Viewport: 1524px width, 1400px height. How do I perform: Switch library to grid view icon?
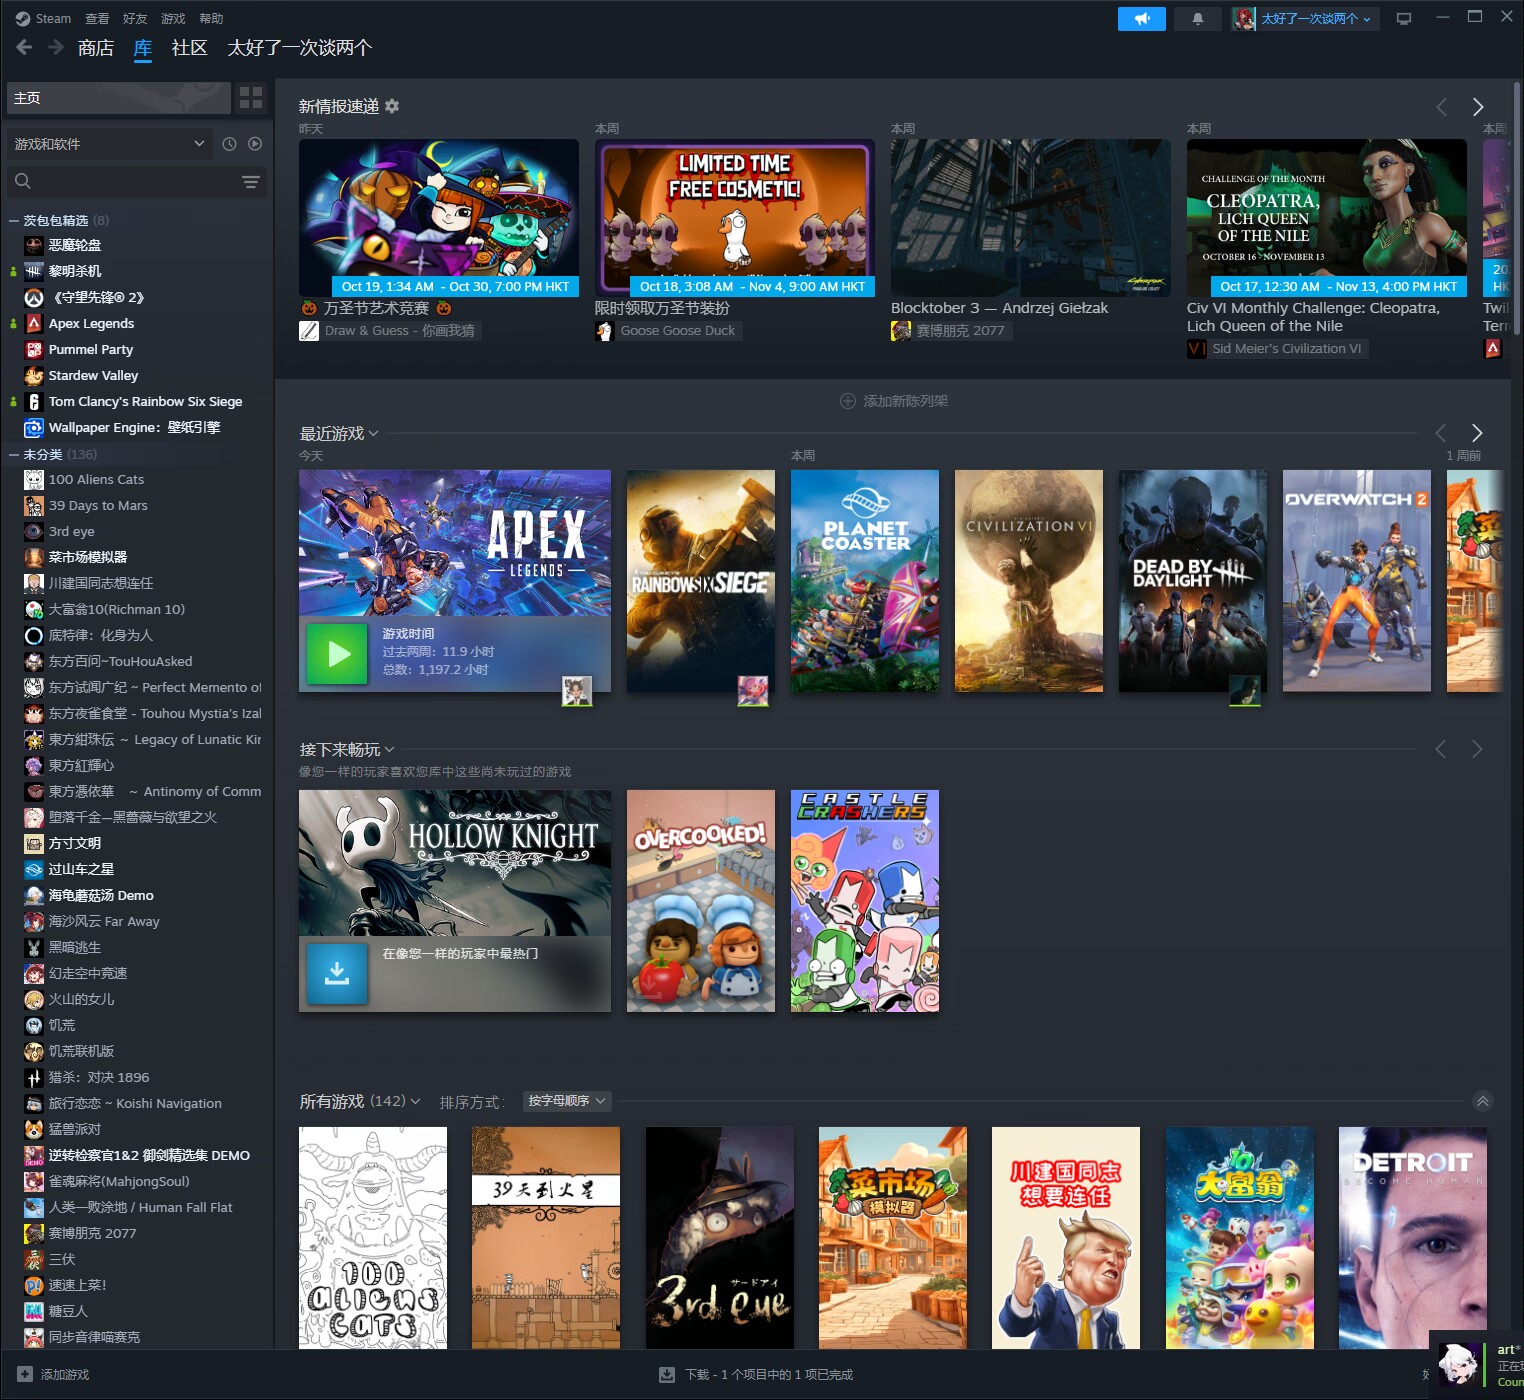(x=251, y=98)
